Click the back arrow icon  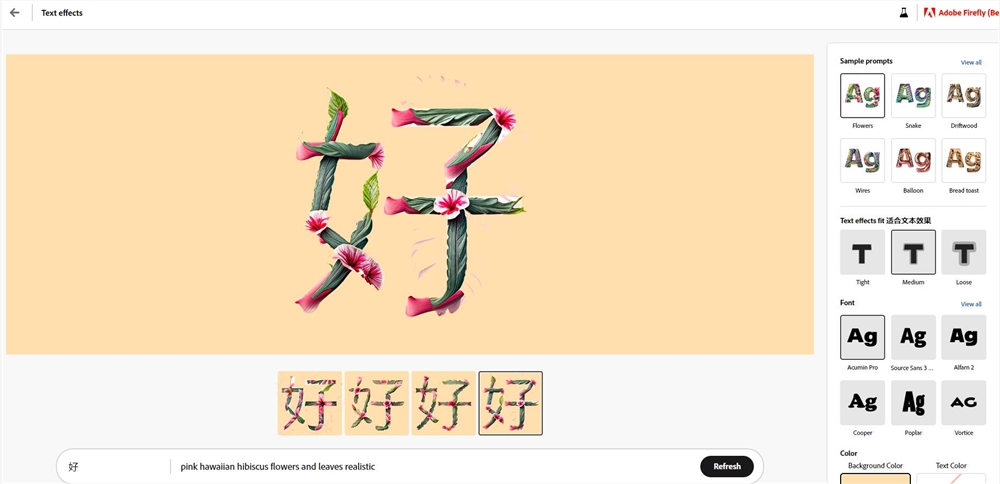[x=15, y=13]
